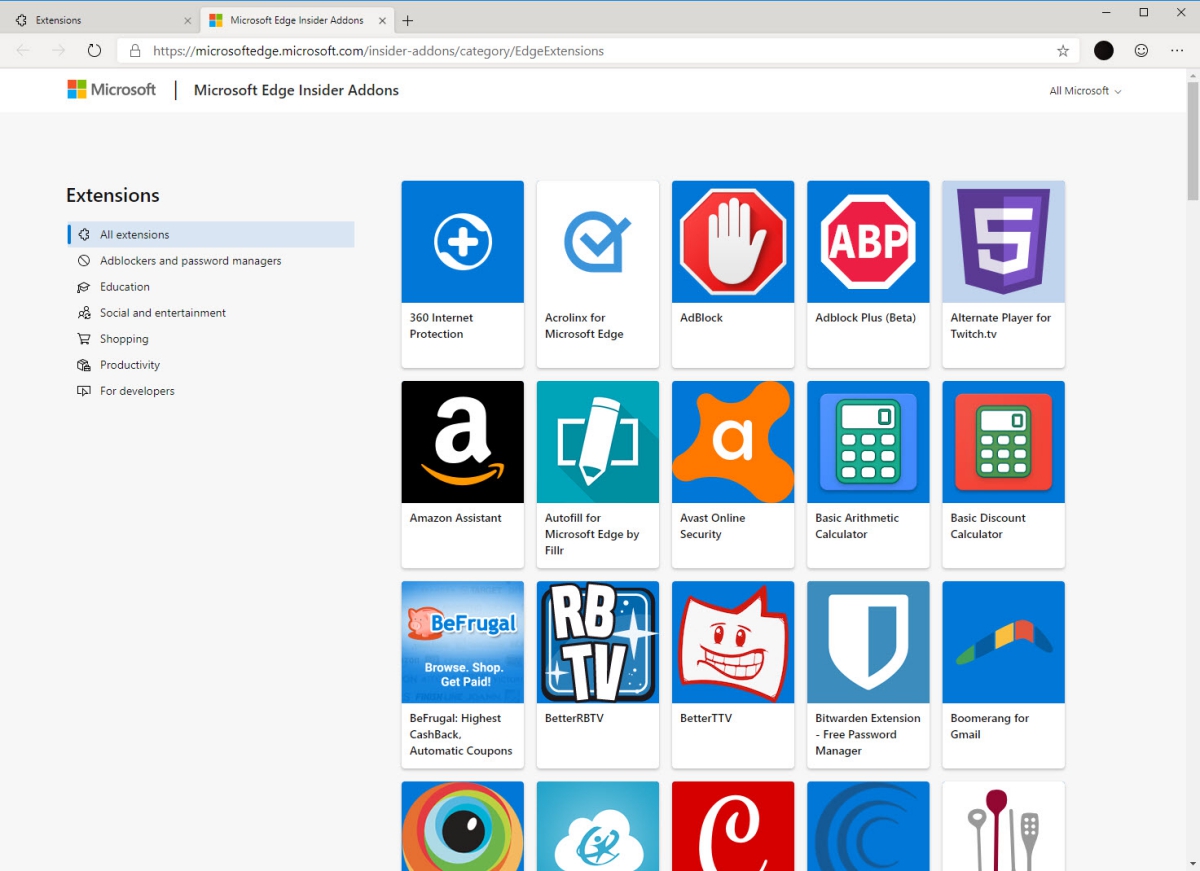Click the Microsoft logo link
Image resolution: width=1200 pixels, height=871 pixels.
click(112, 90)
